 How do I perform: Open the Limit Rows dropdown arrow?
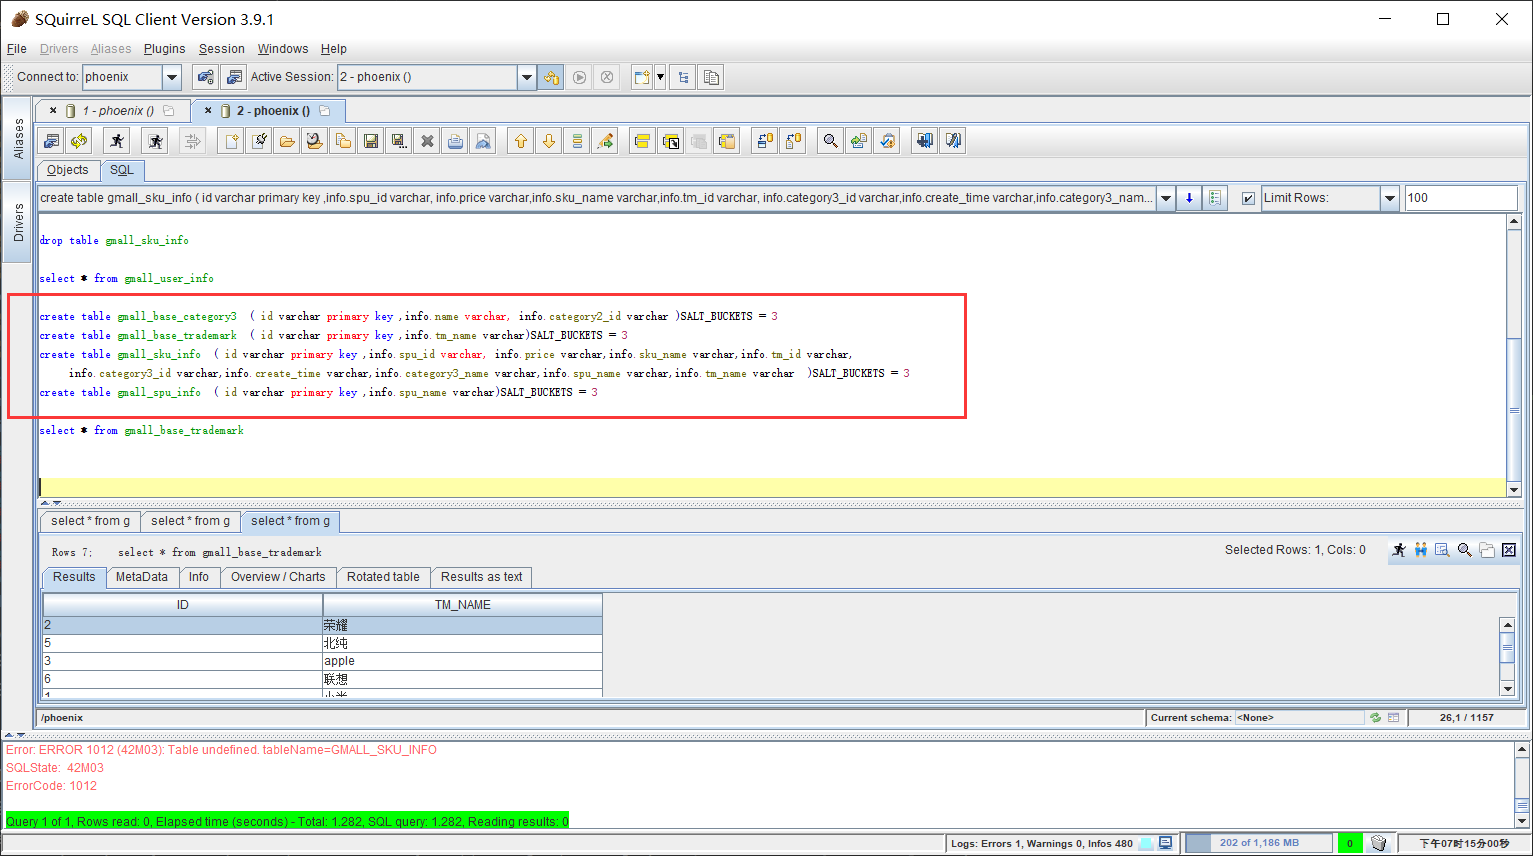[x=1389, y=198]
